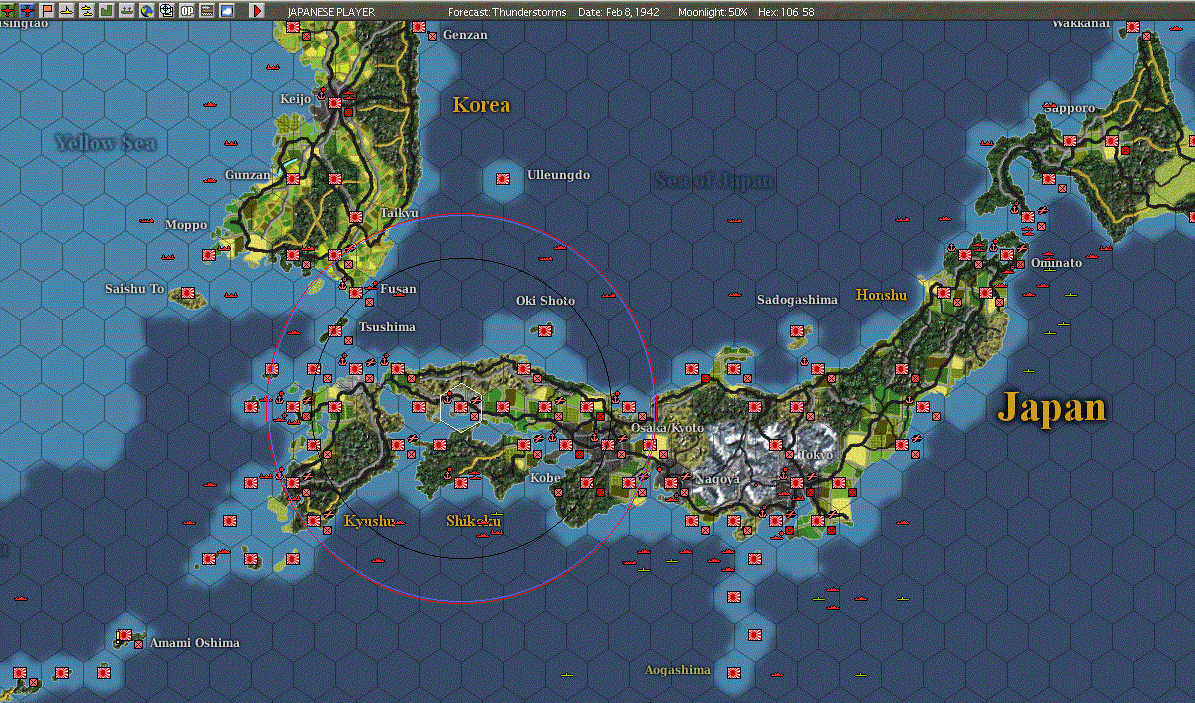
Task: Click the Date: Feb 8, 1942 text
Action: click(x=619, y=12)
